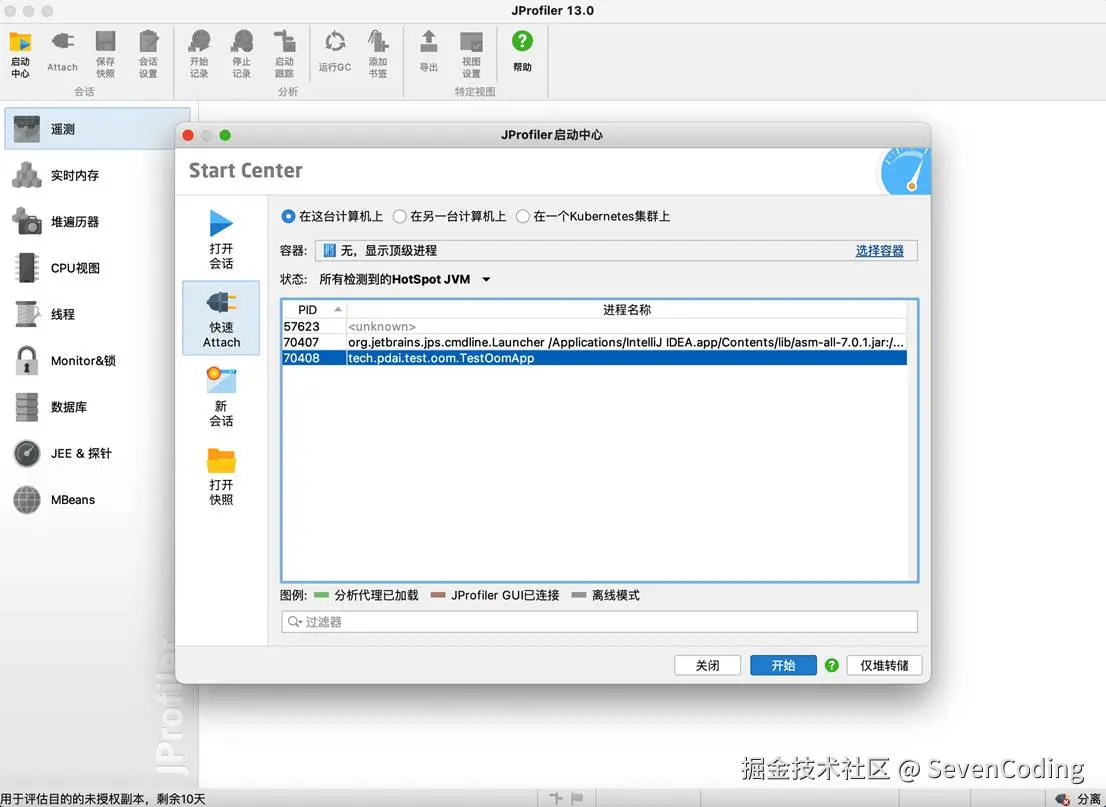This screenshot has width=1106, height=807.
Task: Click the flag icon in status bar
Action: pyautogui.click(x=577, y=799)
